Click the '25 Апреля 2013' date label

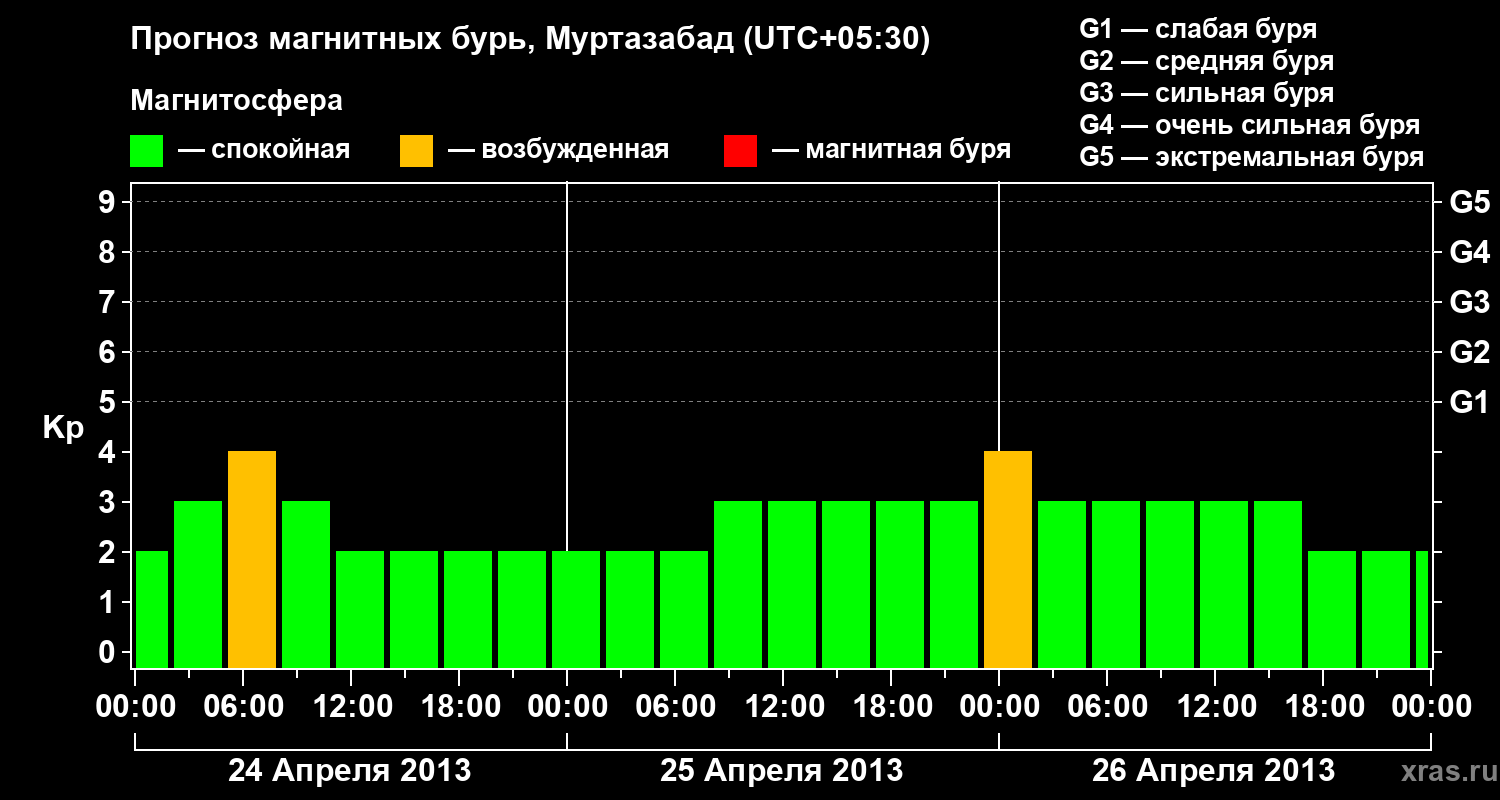pos(782,770)
